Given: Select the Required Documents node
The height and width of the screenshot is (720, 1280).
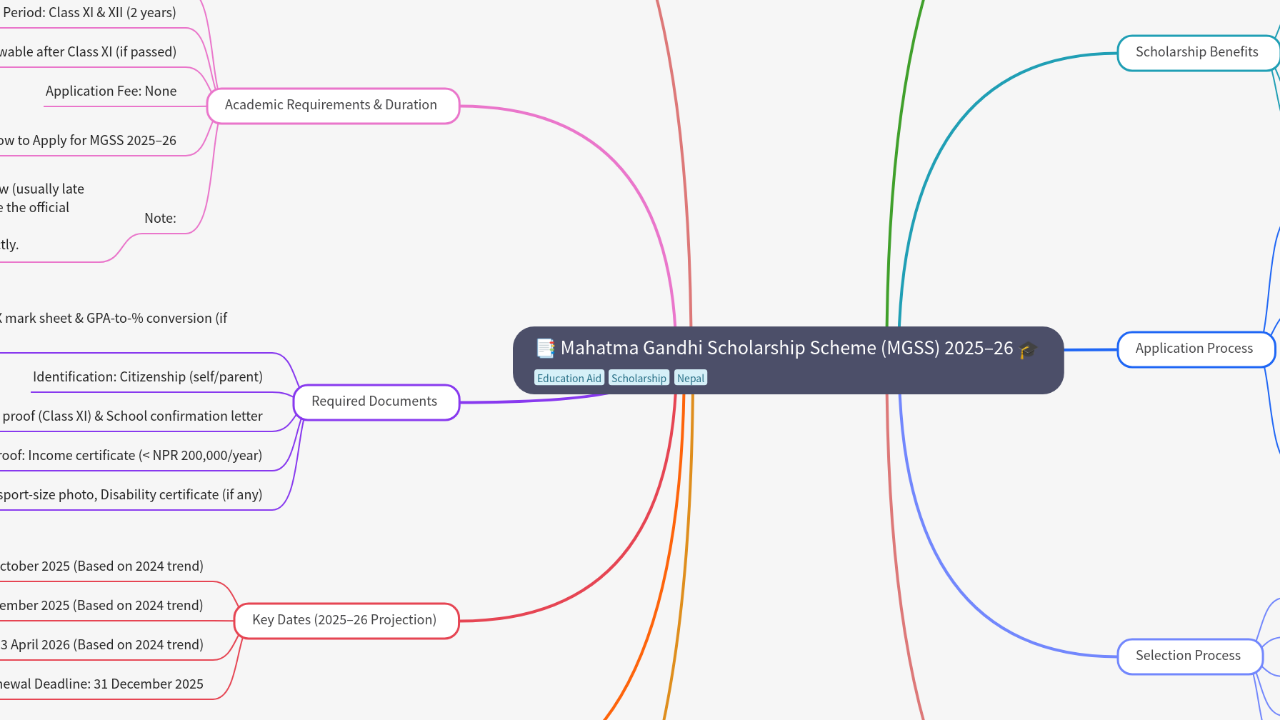Looking at the screenshot, I should point(374,401).
